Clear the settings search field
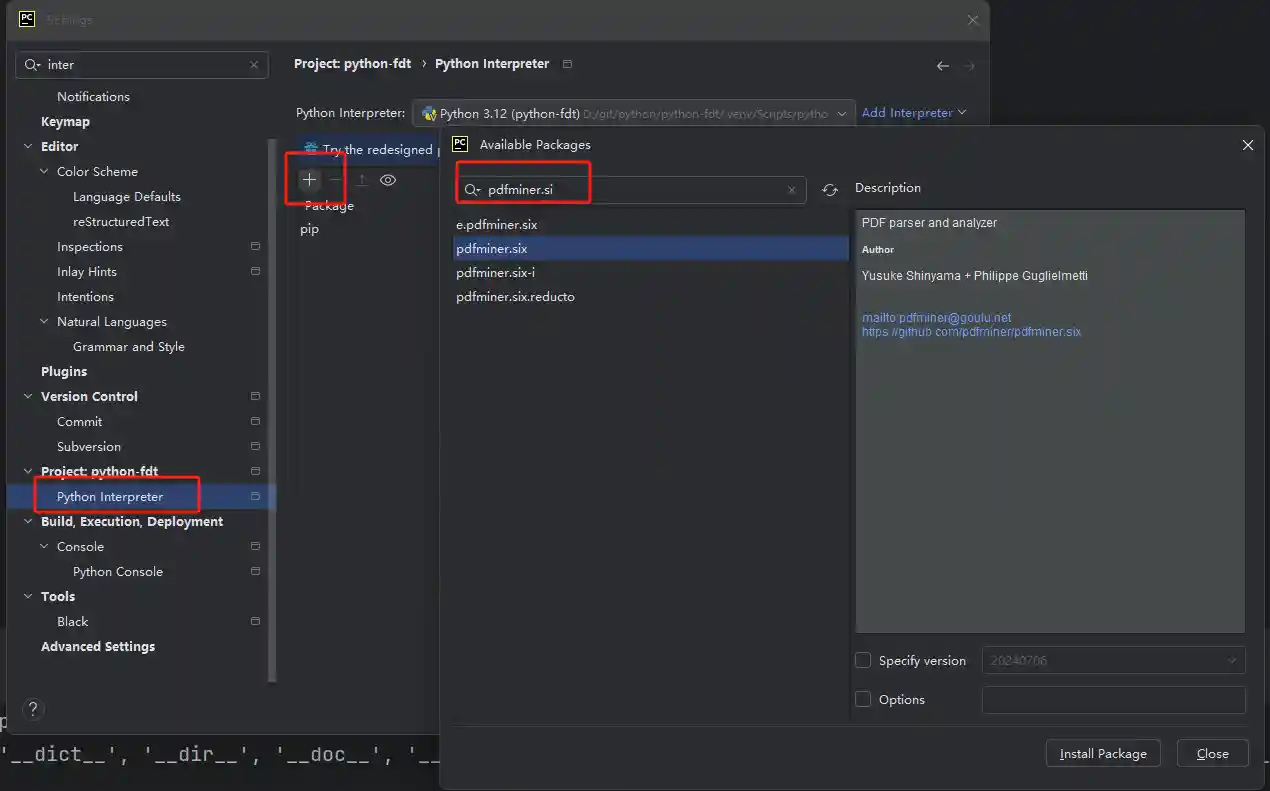 pyautogui.click(x=254, y=65)
